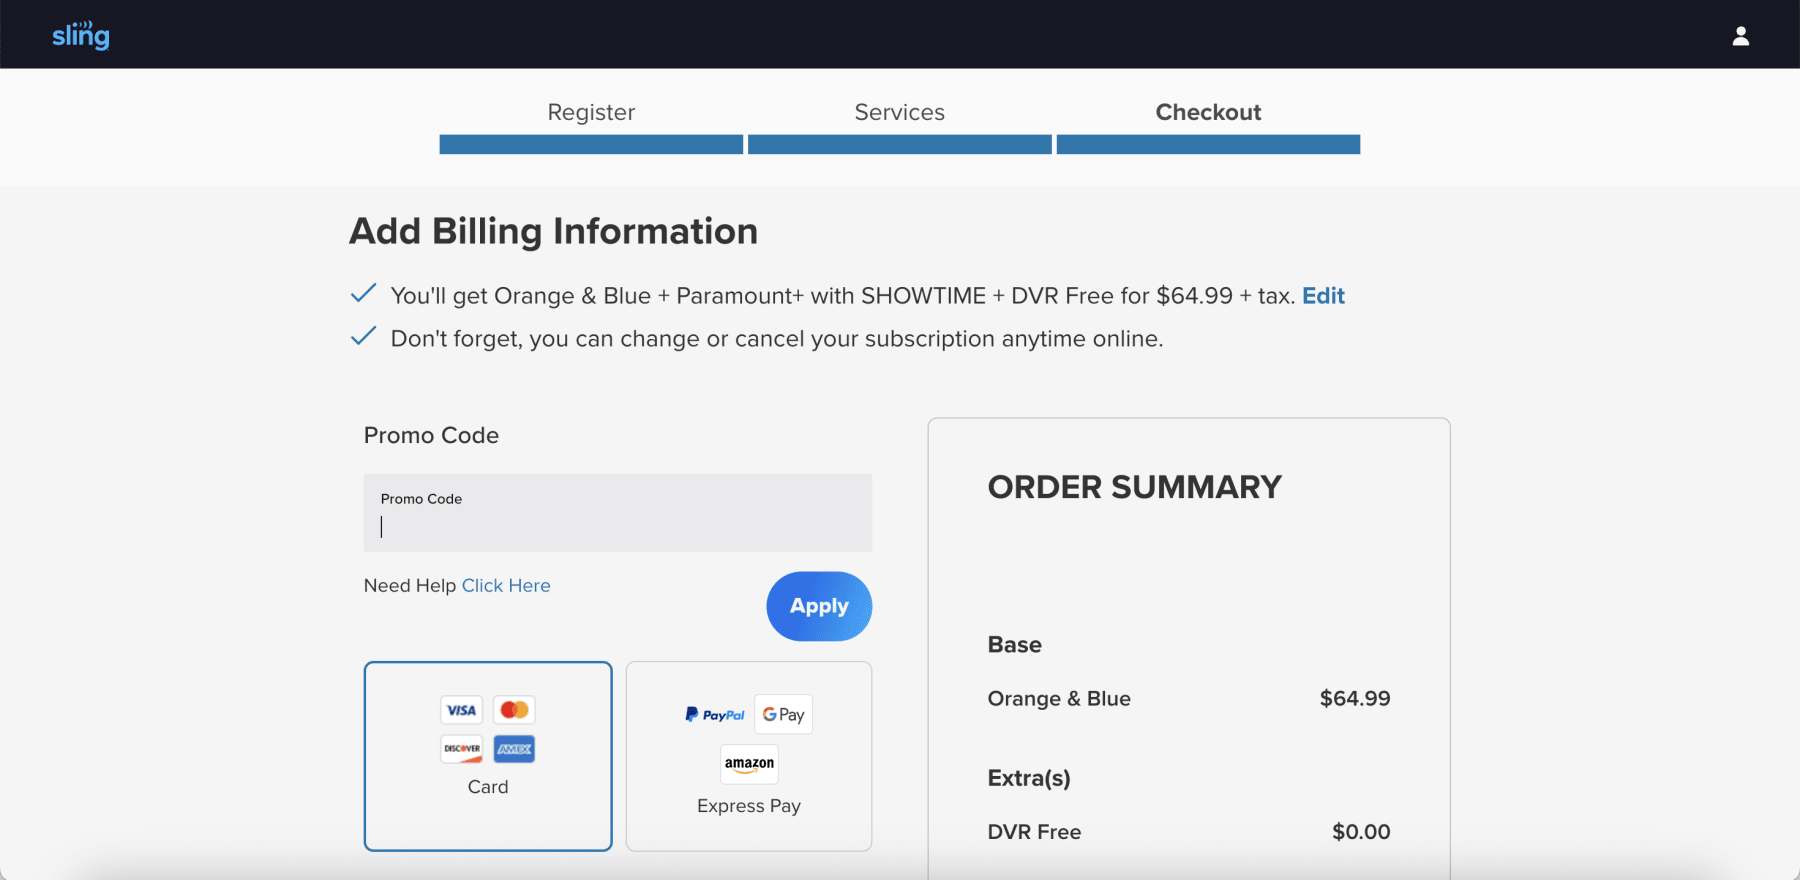Click the Promo Code section heading
The height and width of the screenshot is (880, 1800).
[431, 435]
